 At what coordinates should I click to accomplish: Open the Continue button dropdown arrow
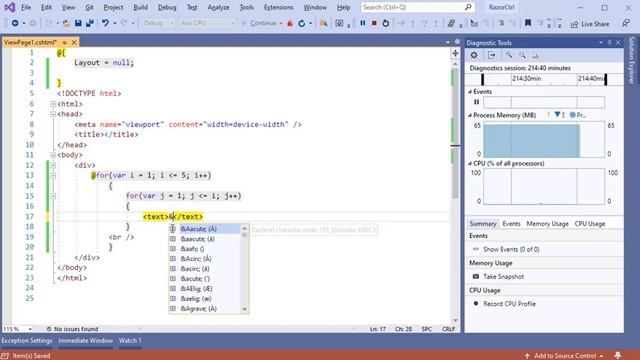(281, 23)
